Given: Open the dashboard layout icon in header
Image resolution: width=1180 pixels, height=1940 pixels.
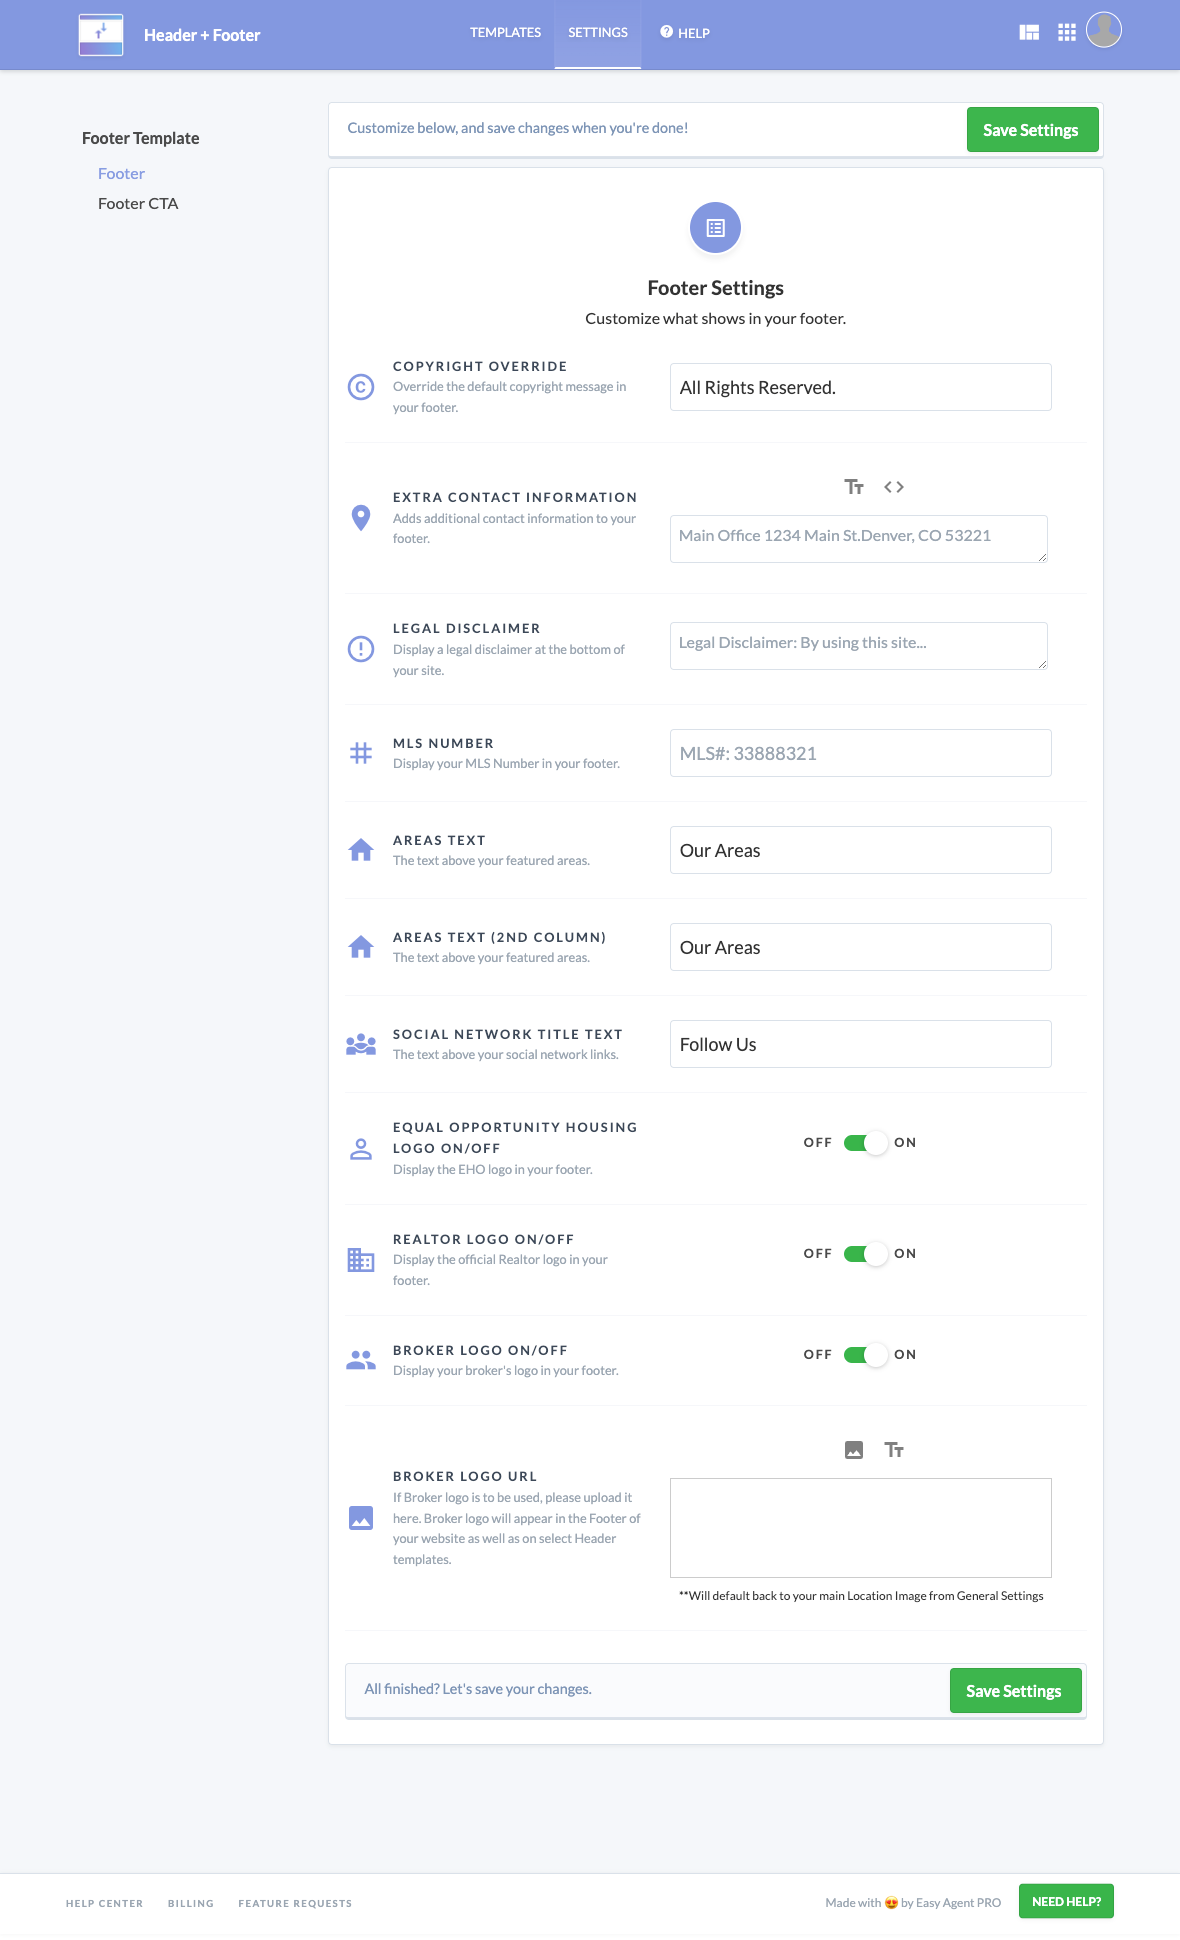Looking at the screenshot, I should pos(1029,32).
